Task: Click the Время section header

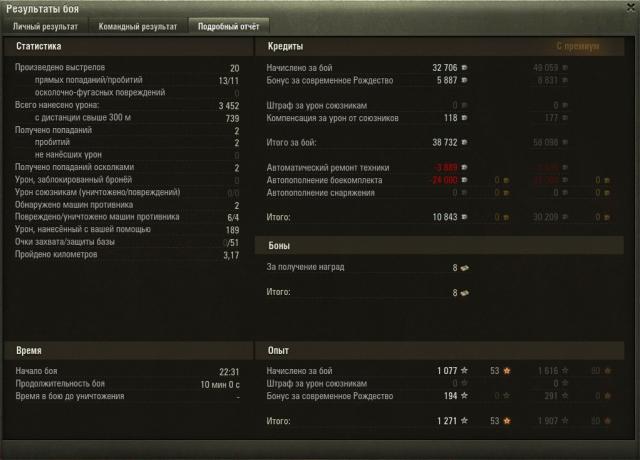Action: [x=29, y=351]
